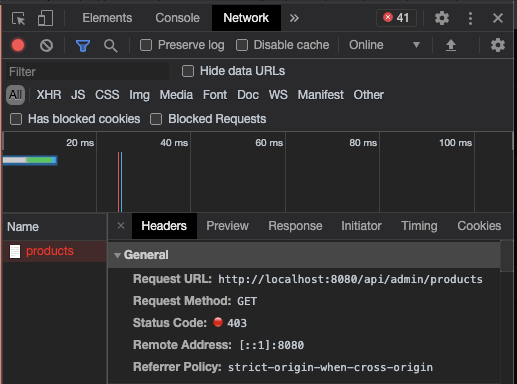Open the Timing details tab
The image size is (517, 384).
click(419, 226)
